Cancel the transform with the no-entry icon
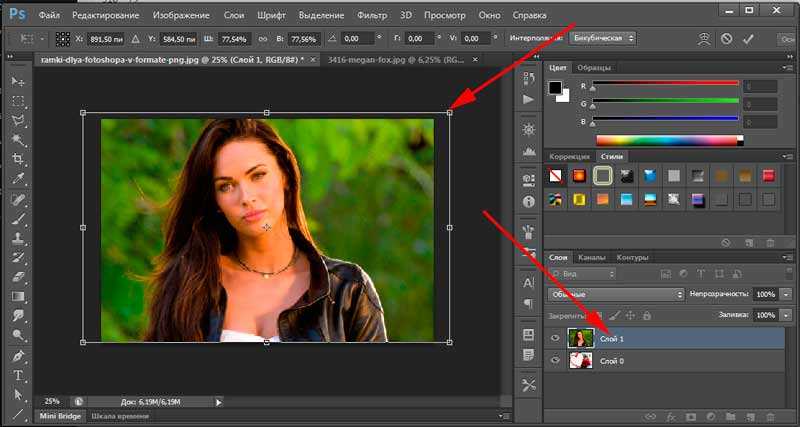This screenshot has width=800, height=427. 726,39
